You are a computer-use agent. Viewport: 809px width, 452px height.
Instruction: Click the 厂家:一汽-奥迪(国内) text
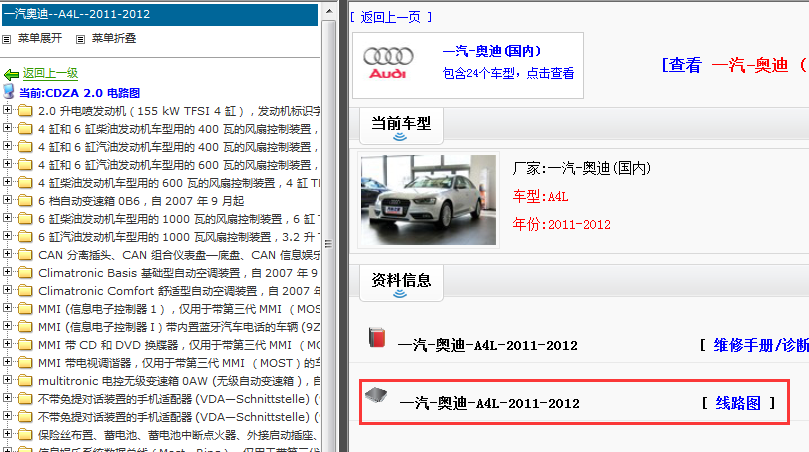click(581, 168)
